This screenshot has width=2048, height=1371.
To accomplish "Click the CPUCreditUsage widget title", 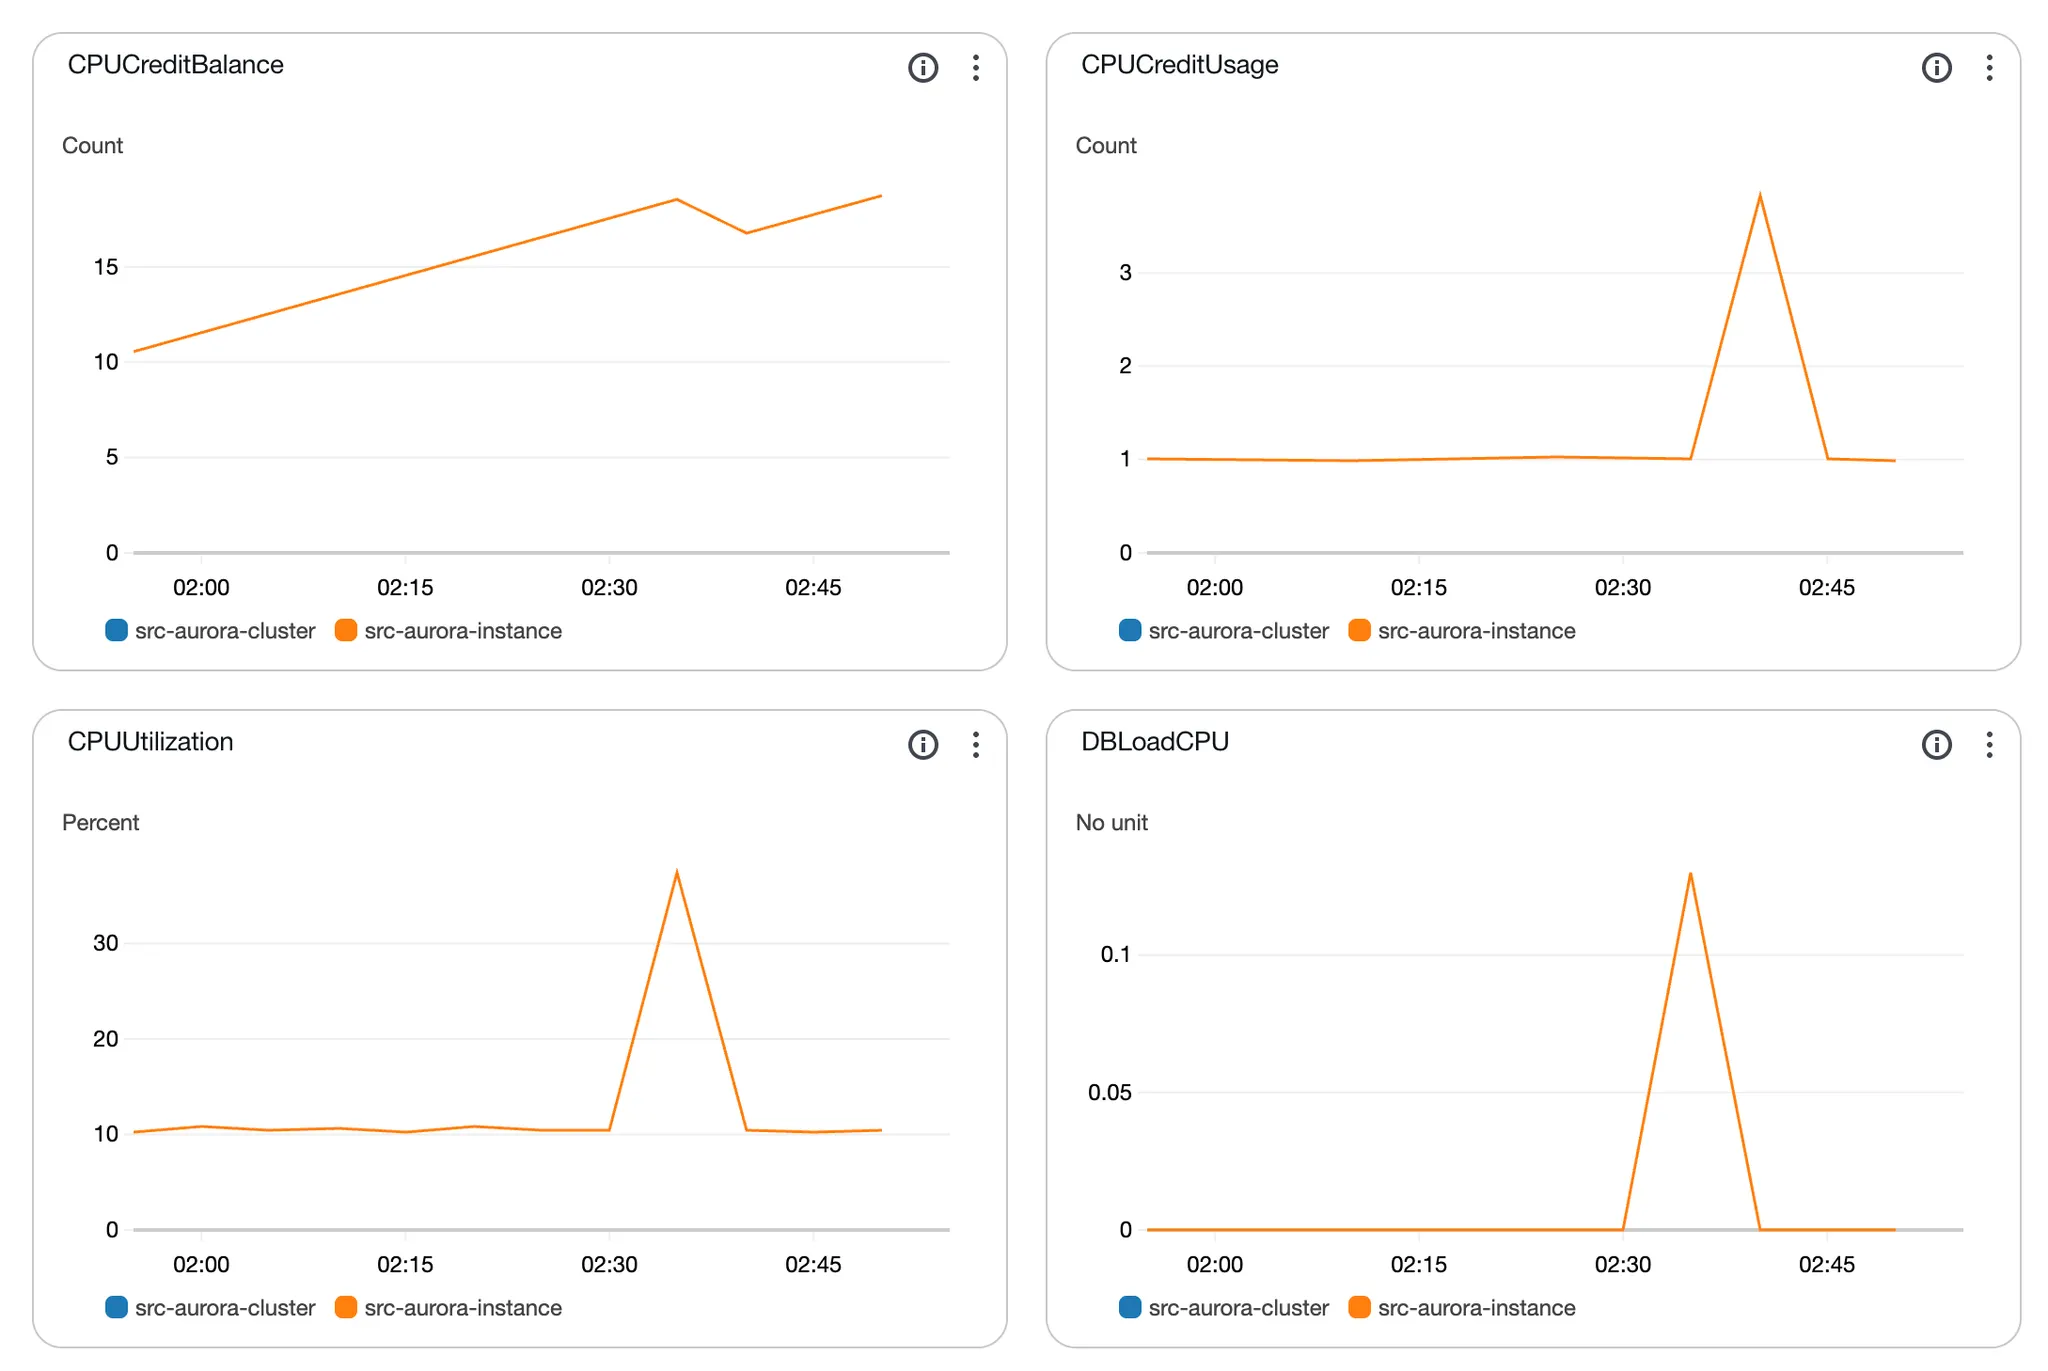I will (1179, 65).
